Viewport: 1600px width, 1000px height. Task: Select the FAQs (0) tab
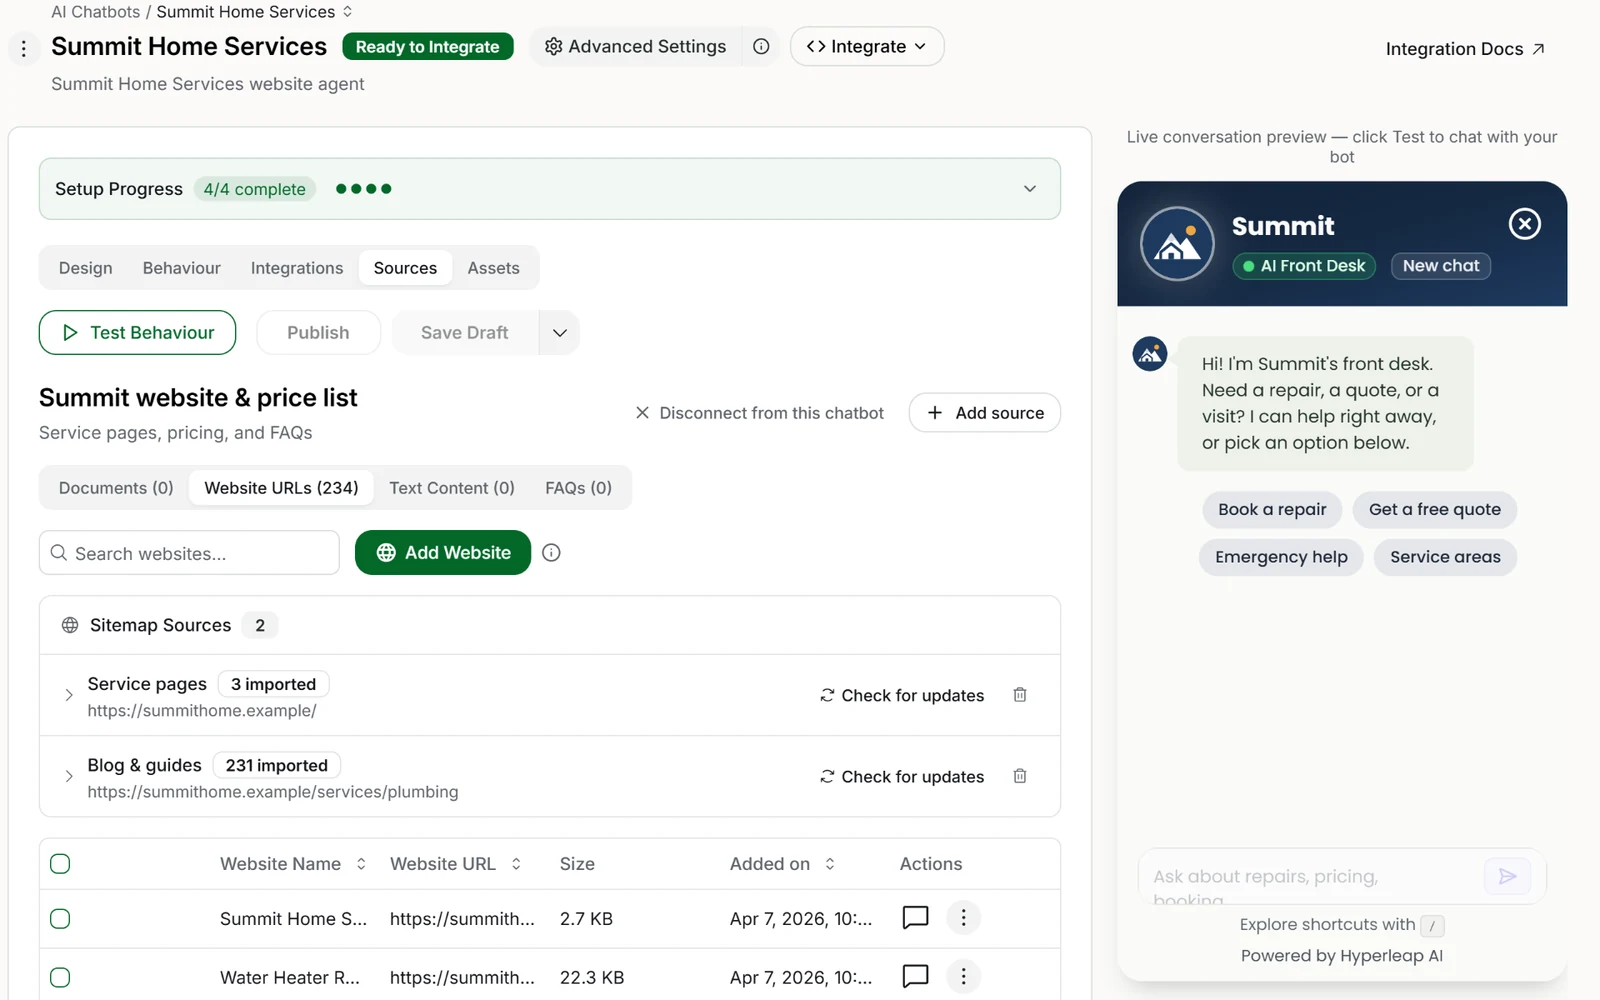[578, 488]
